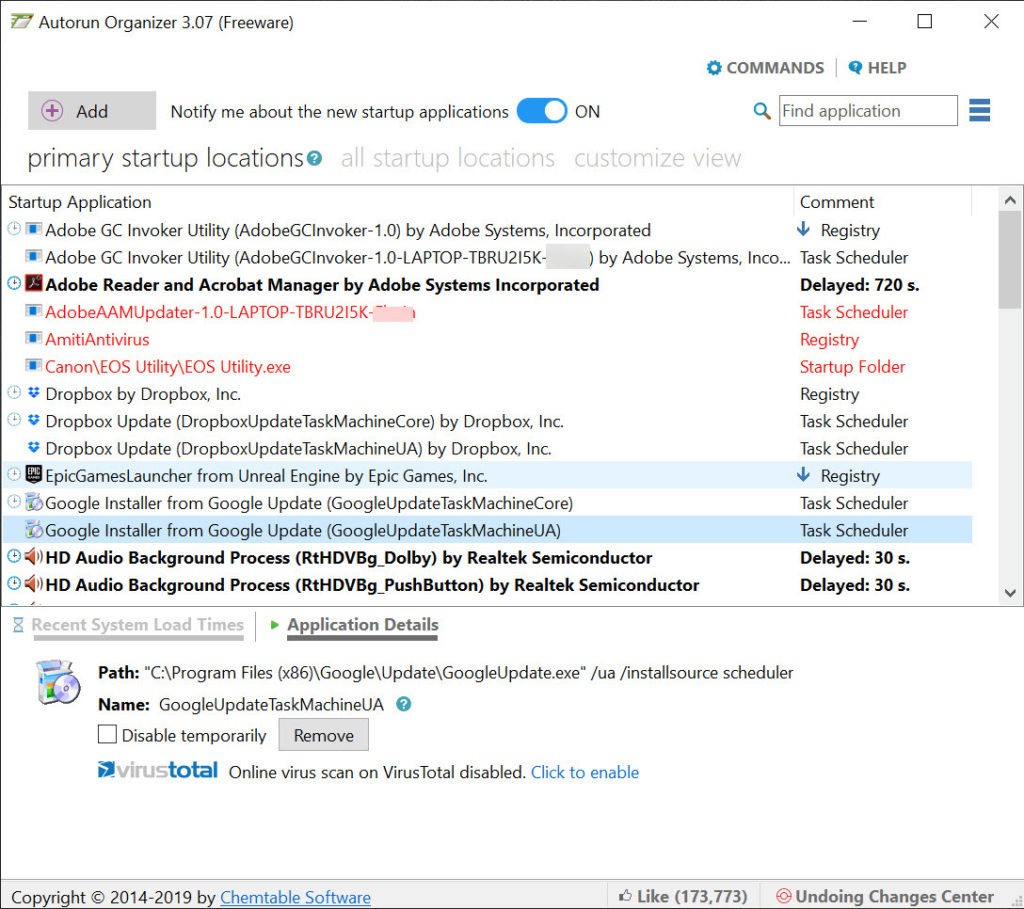Open the Recent System Load Times tab
The image size is (1024, 909).
pyautogui.click(x=137, y=625)
